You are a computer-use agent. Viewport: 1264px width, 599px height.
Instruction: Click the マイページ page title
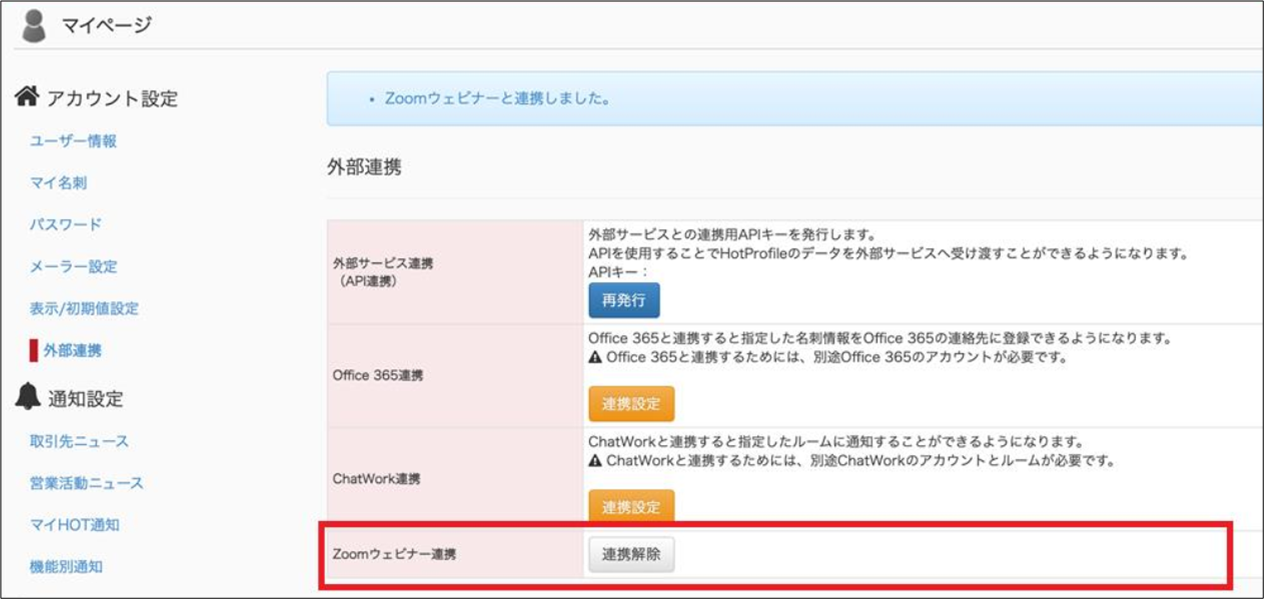(x=106, y=26)
